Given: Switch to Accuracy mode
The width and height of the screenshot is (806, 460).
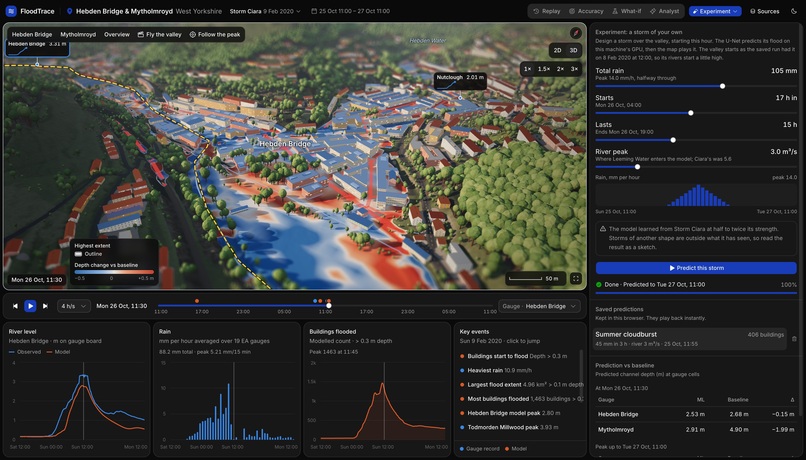Looking at the screenshot, I should pyautogui.click(x=586, y=11).
